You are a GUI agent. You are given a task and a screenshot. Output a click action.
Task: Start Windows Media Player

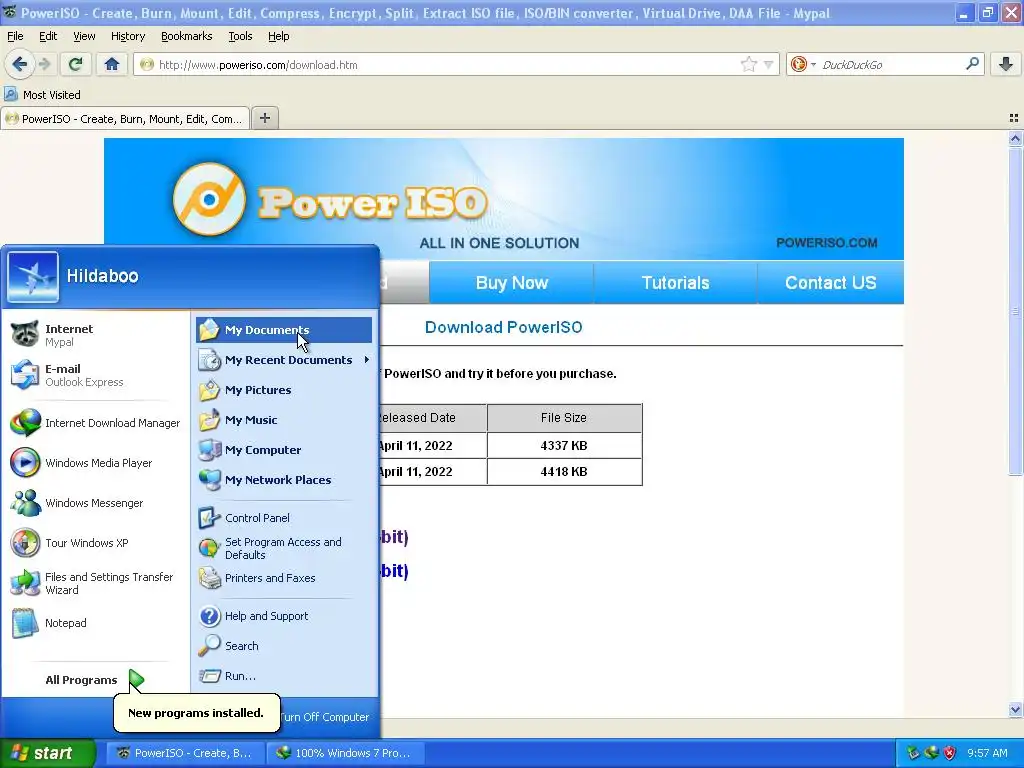coord(96,462)
